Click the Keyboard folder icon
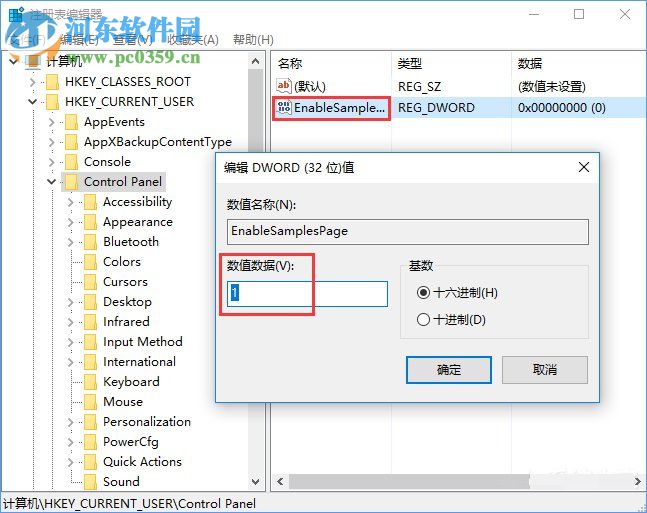647x513 pixels. tap(90, 382)
